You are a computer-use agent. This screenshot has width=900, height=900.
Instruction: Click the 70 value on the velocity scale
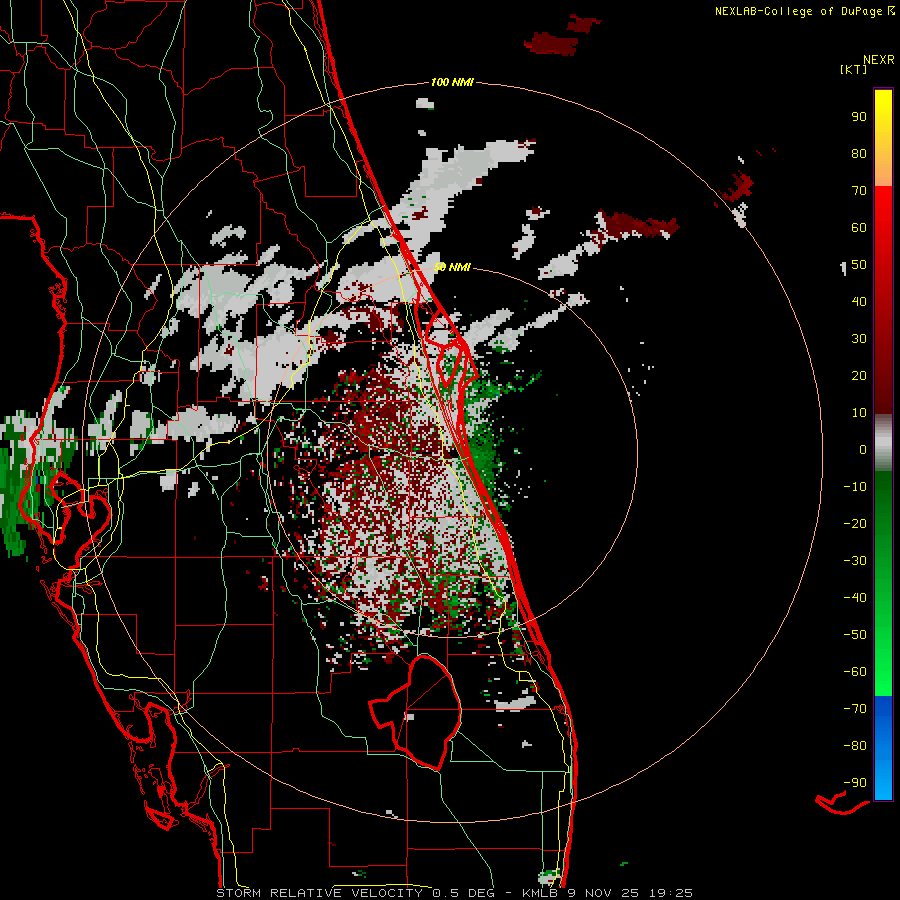coord(859,191)
